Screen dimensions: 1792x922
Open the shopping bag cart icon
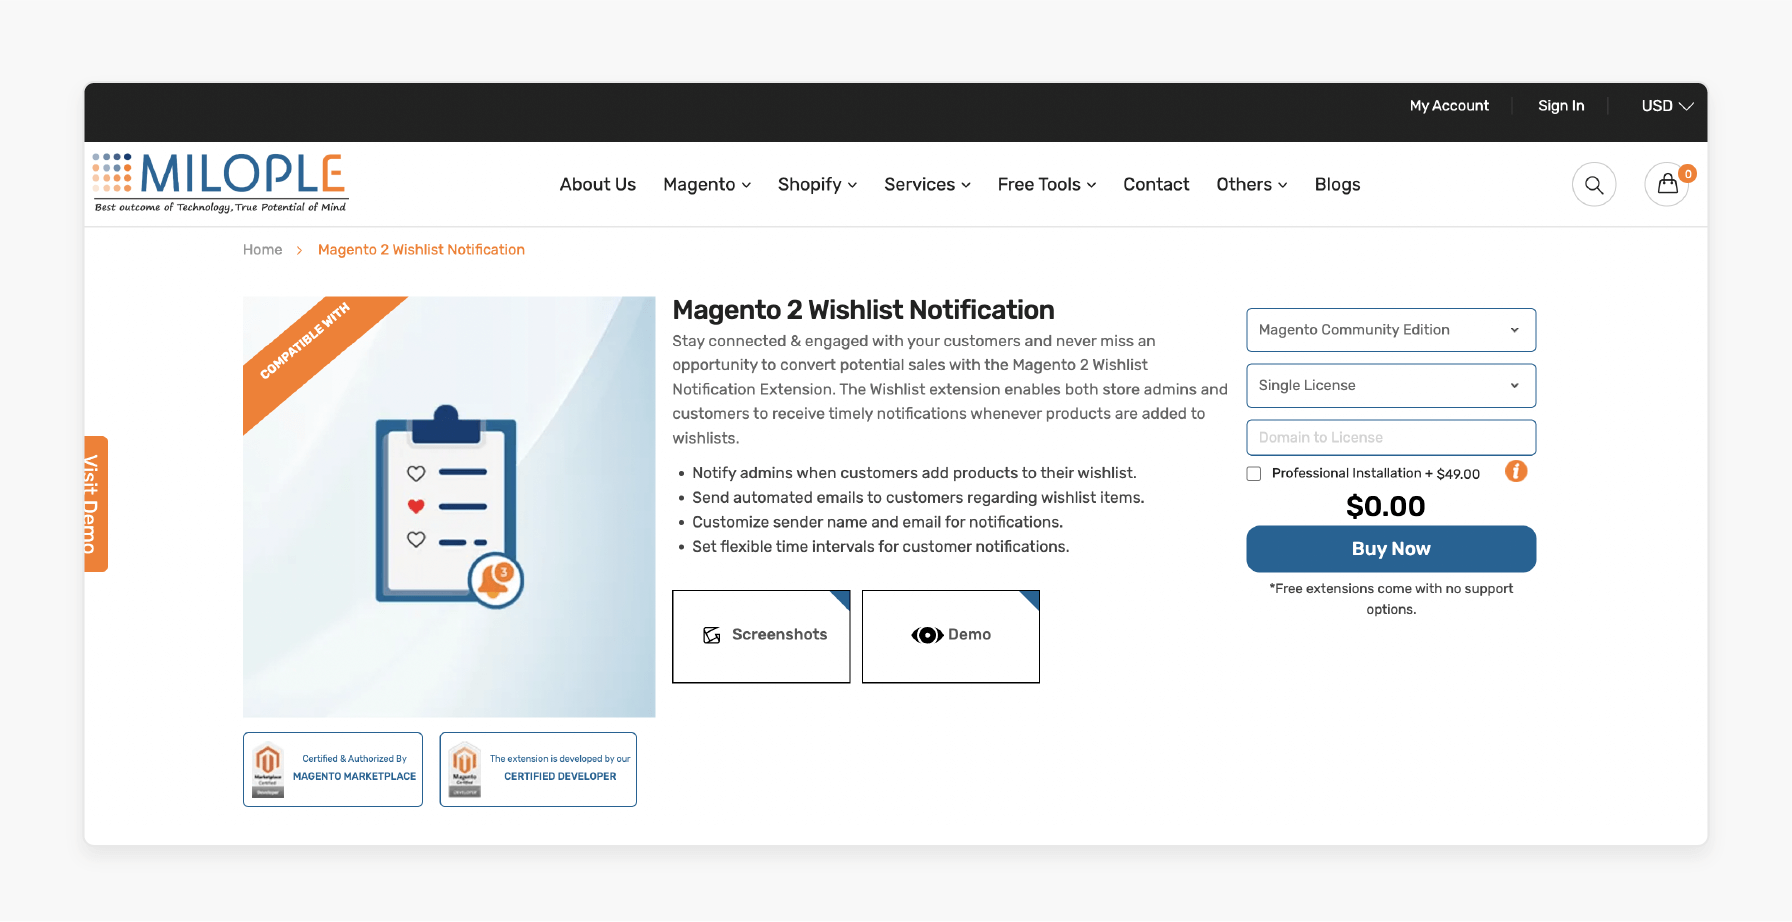1667,184
